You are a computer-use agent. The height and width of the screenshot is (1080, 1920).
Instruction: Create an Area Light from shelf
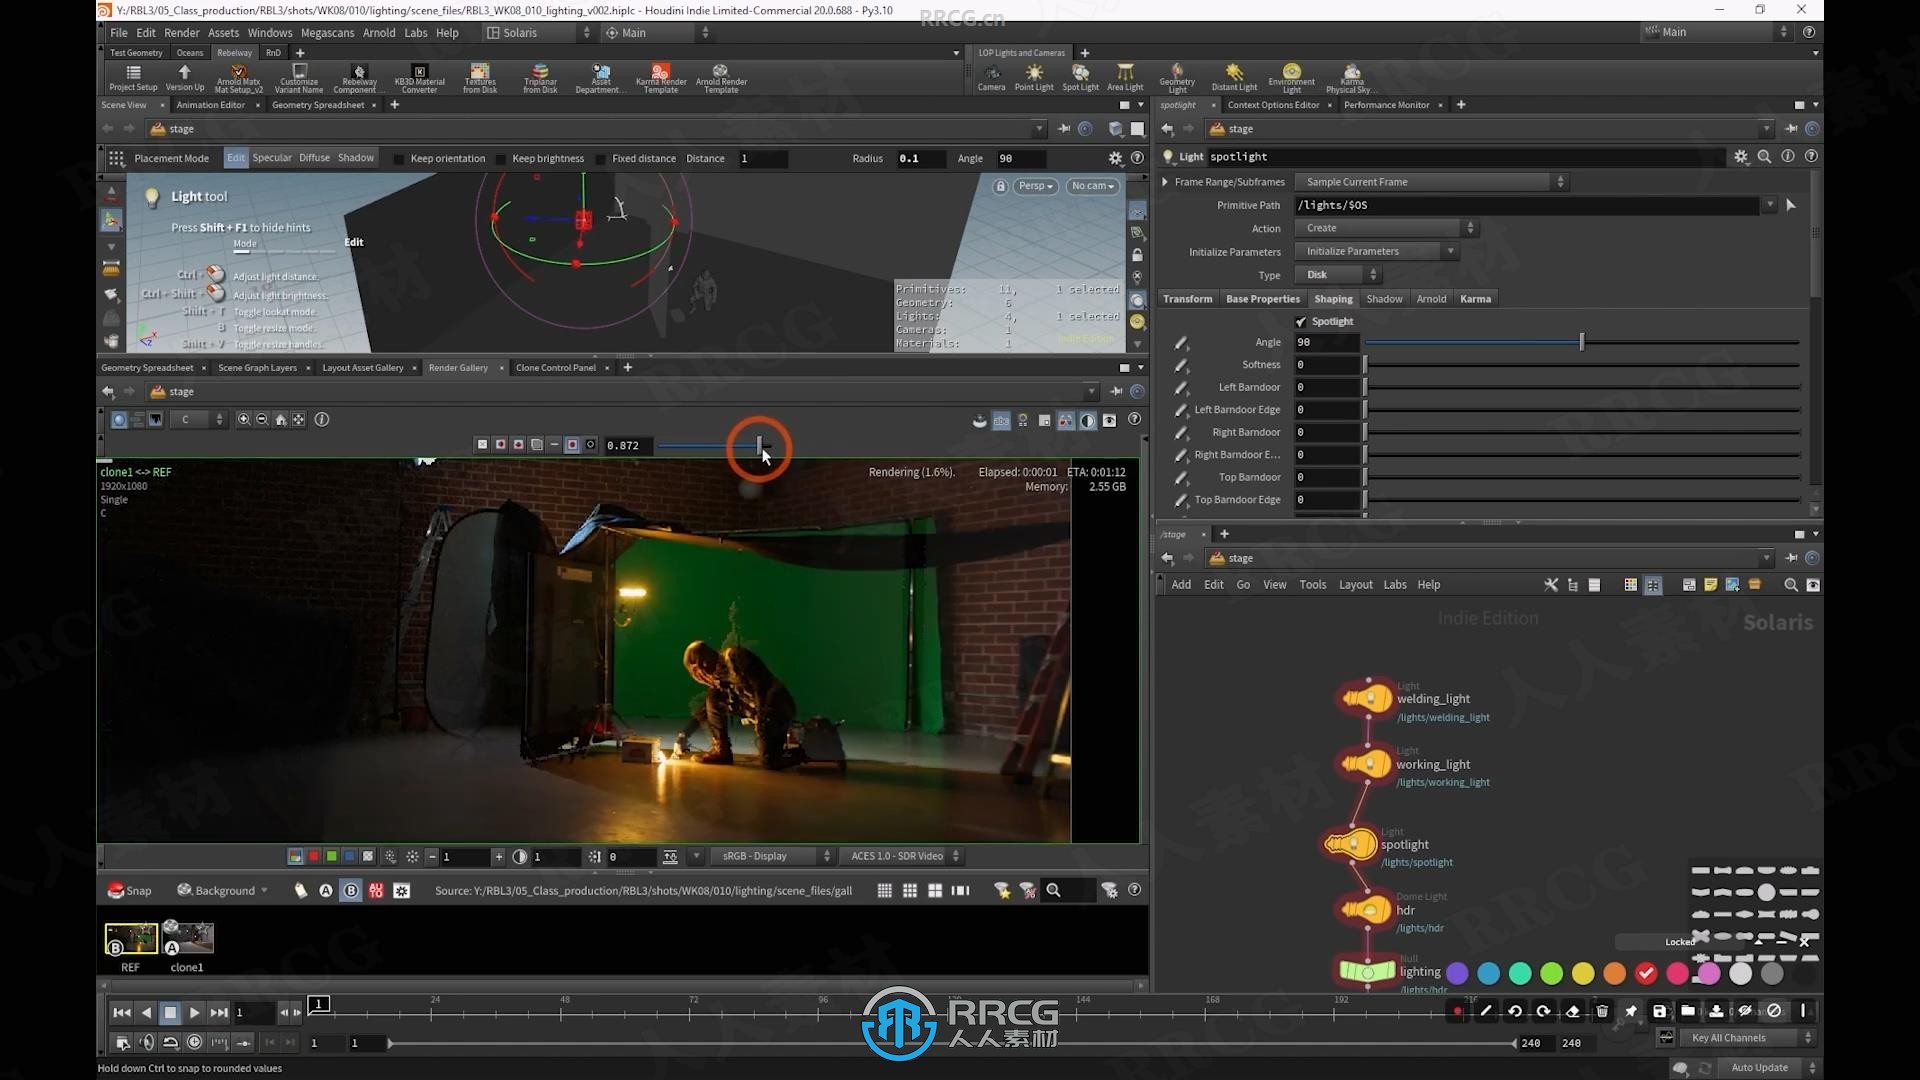(1125, 78)
